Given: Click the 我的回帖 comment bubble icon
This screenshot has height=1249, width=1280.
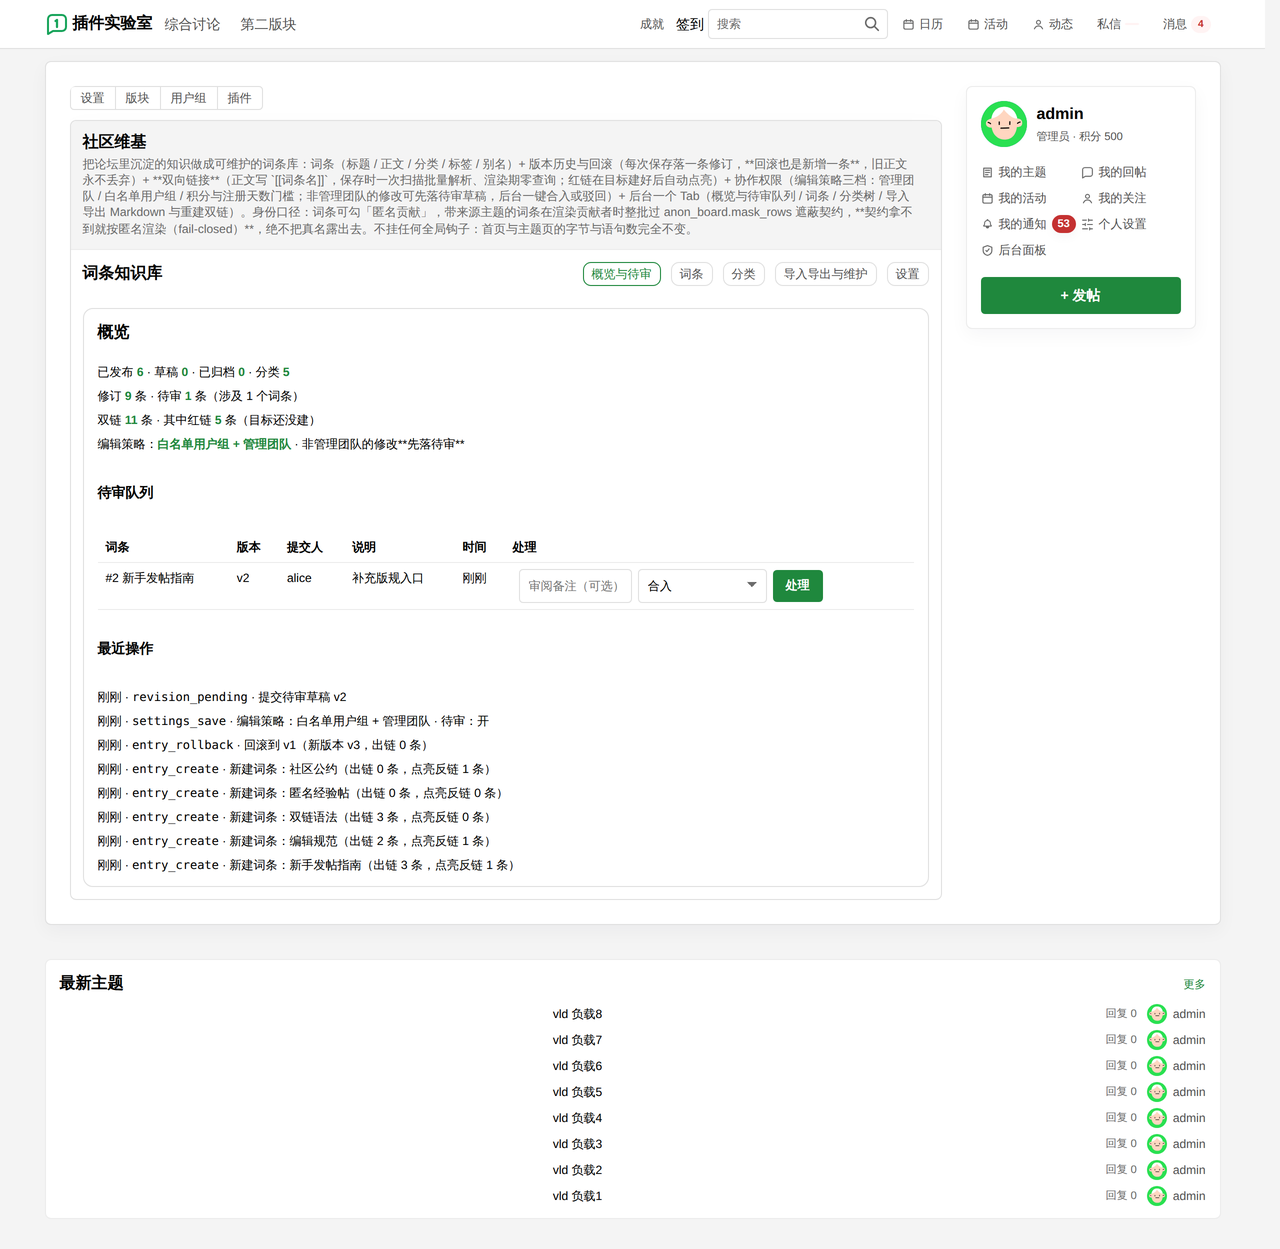Looking at the screenshot, I should 1087,173.
